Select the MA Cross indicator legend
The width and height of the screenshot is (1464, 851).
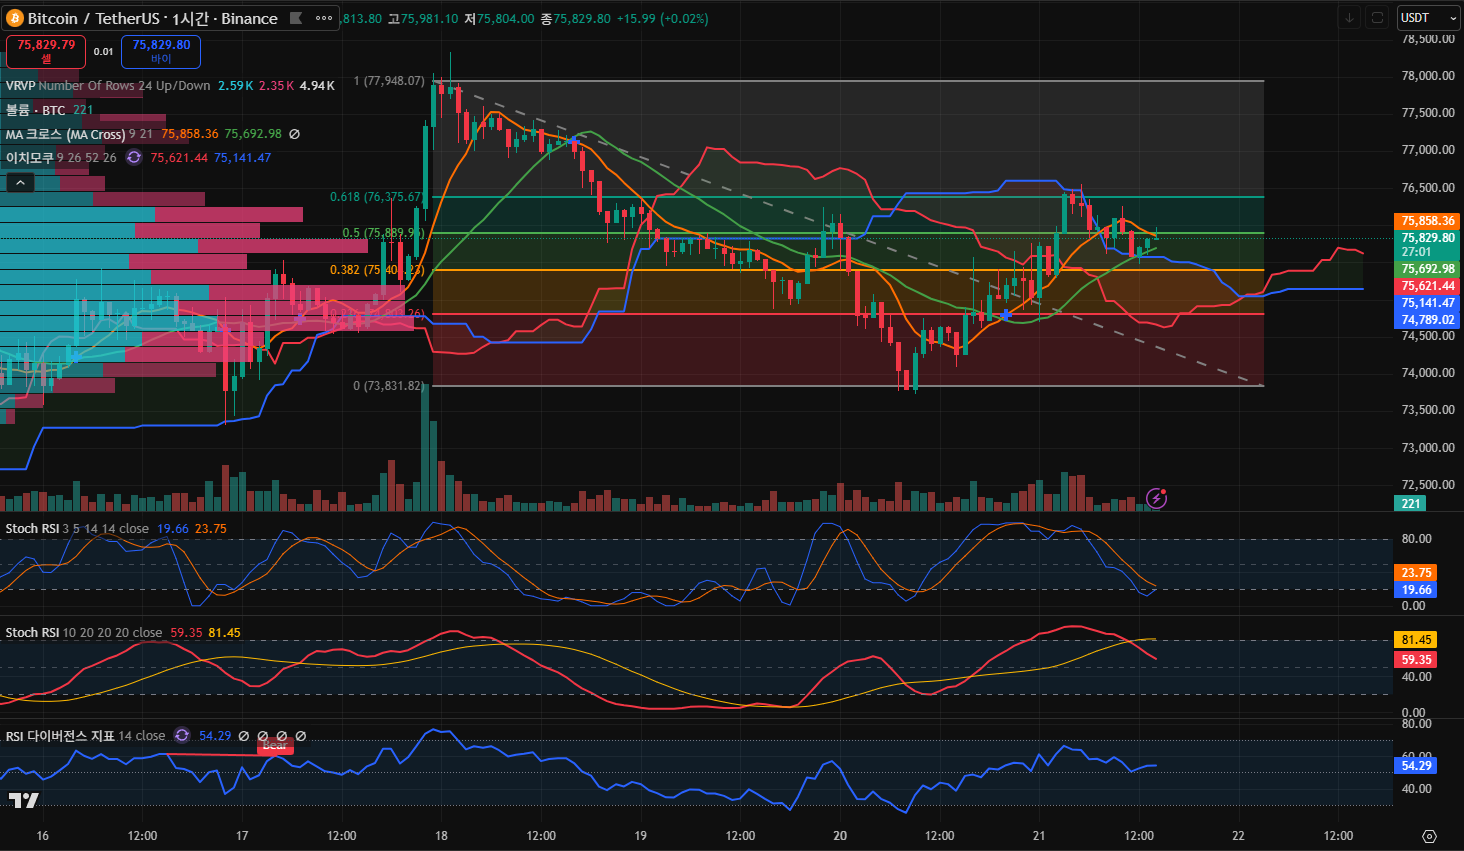coord(65,134)
